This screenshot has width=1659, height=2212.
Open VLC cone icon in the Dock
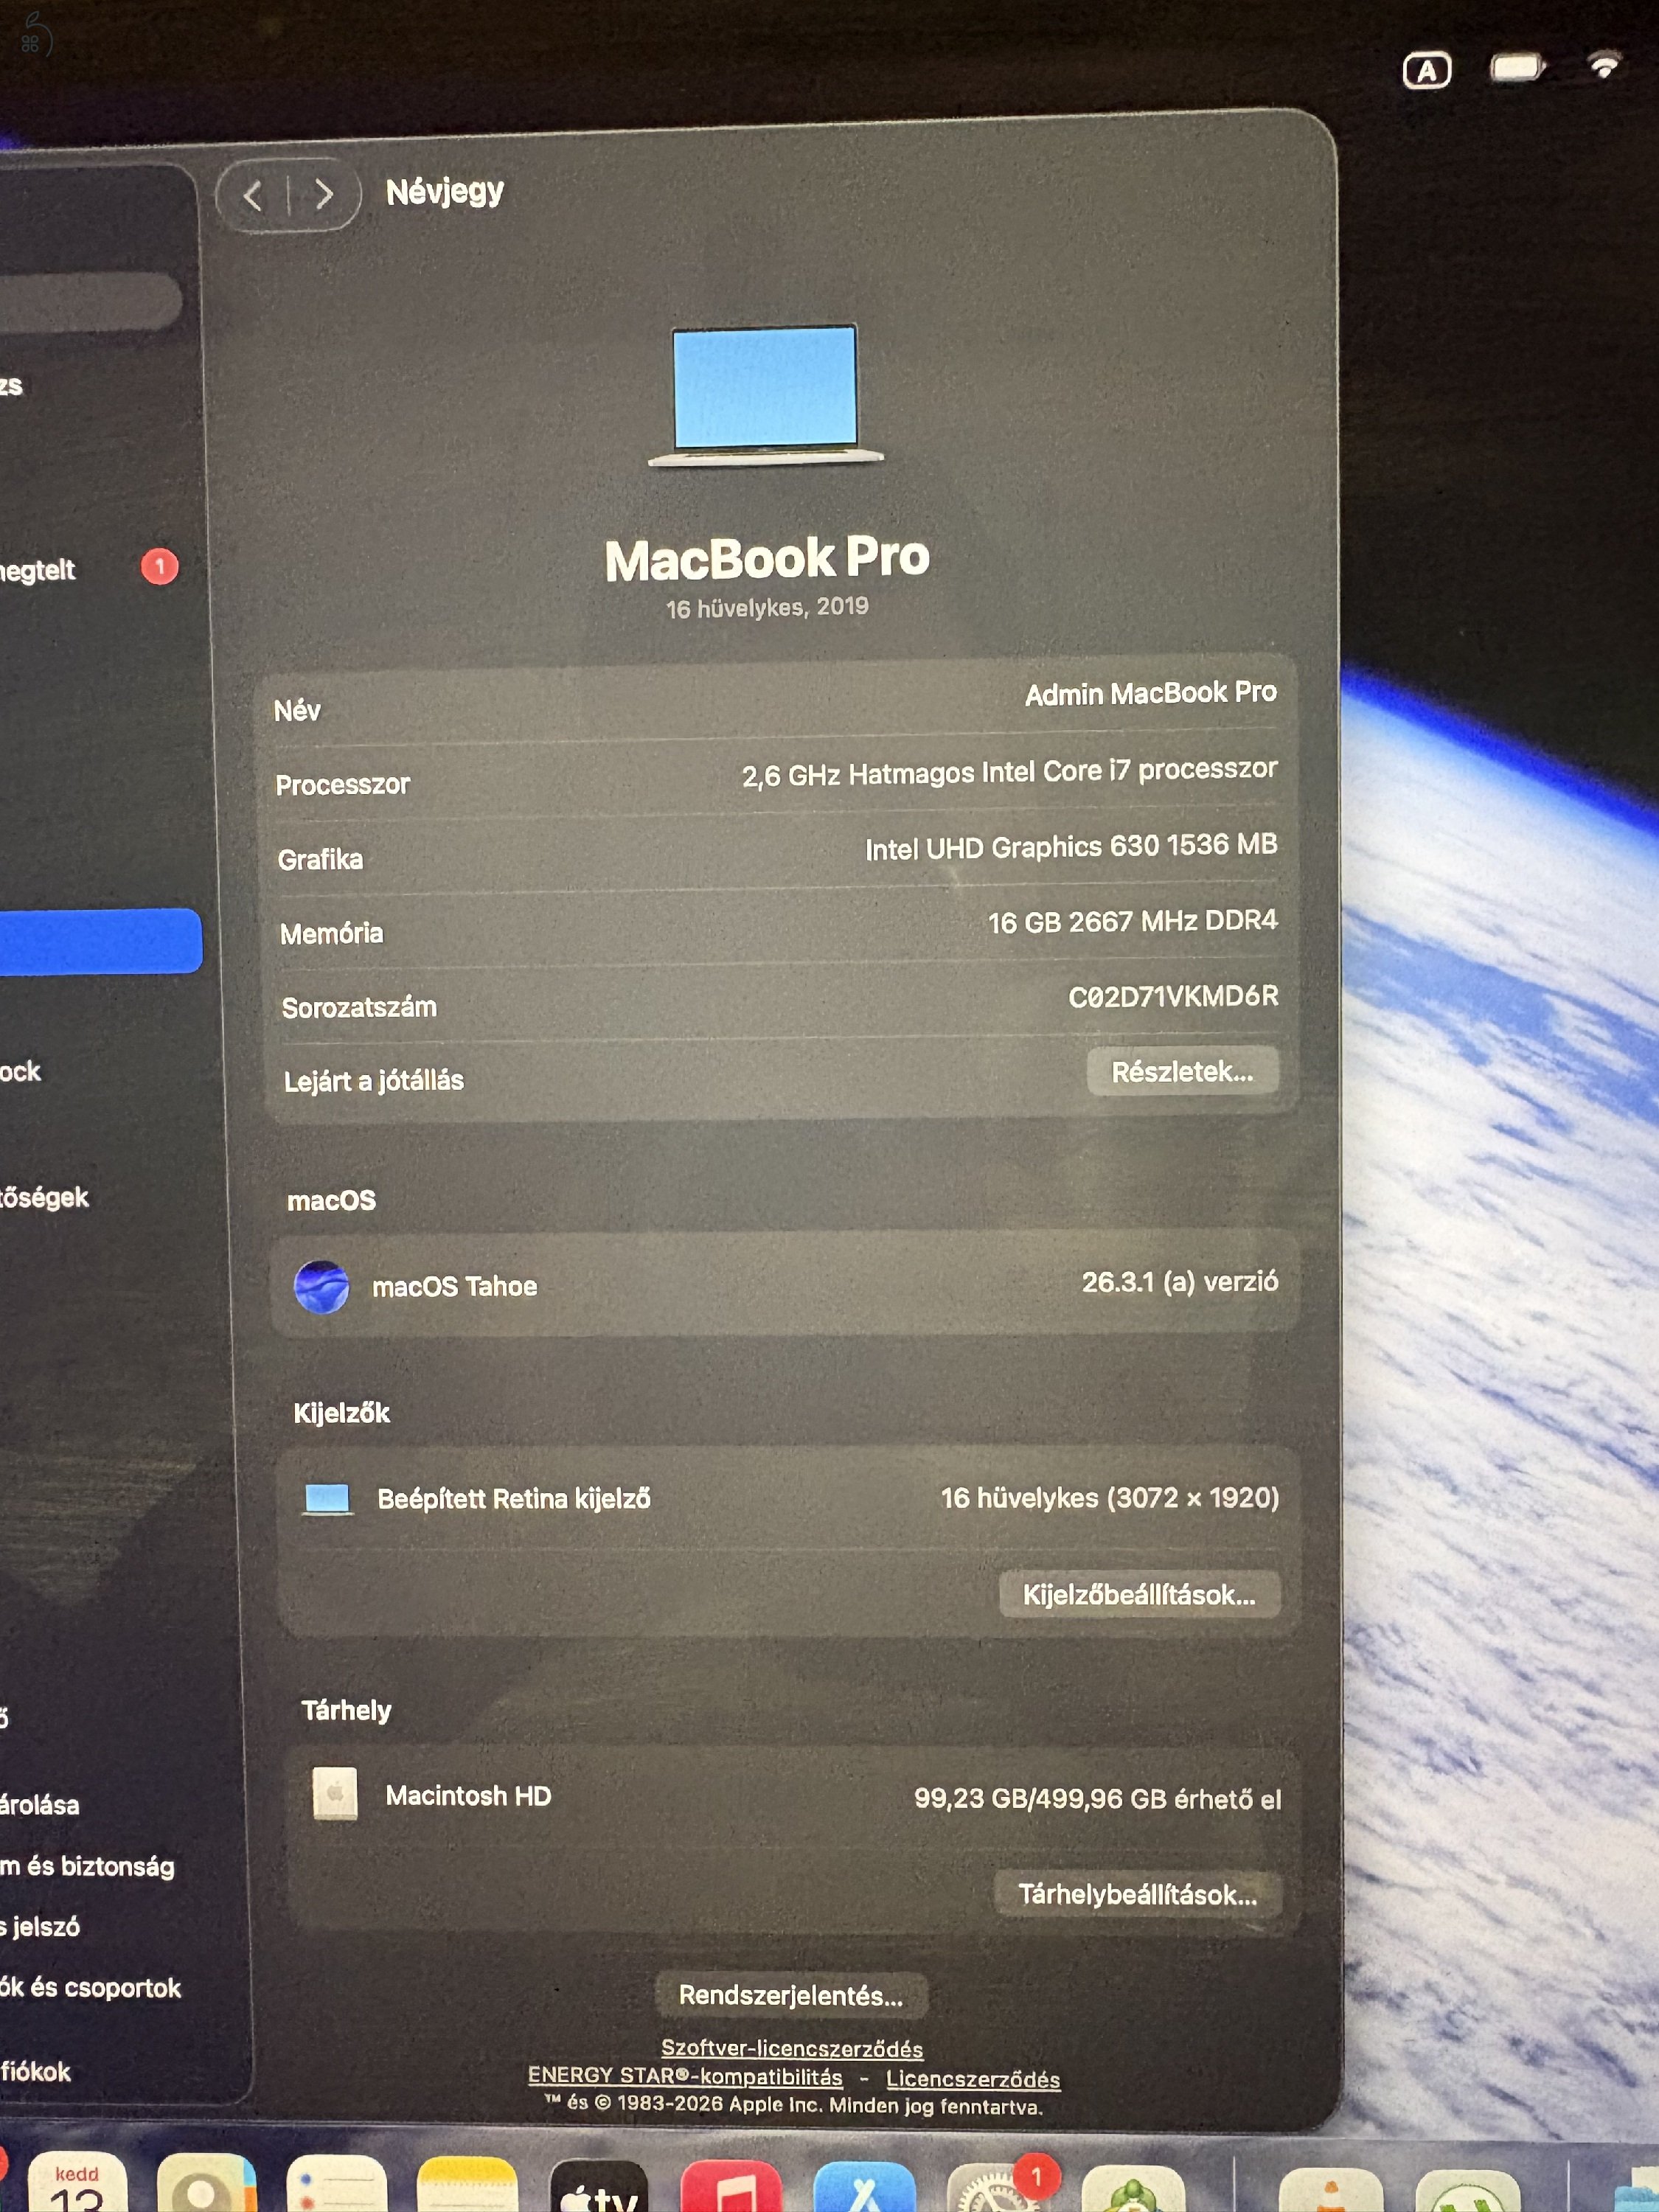tap(1330, 2190)
